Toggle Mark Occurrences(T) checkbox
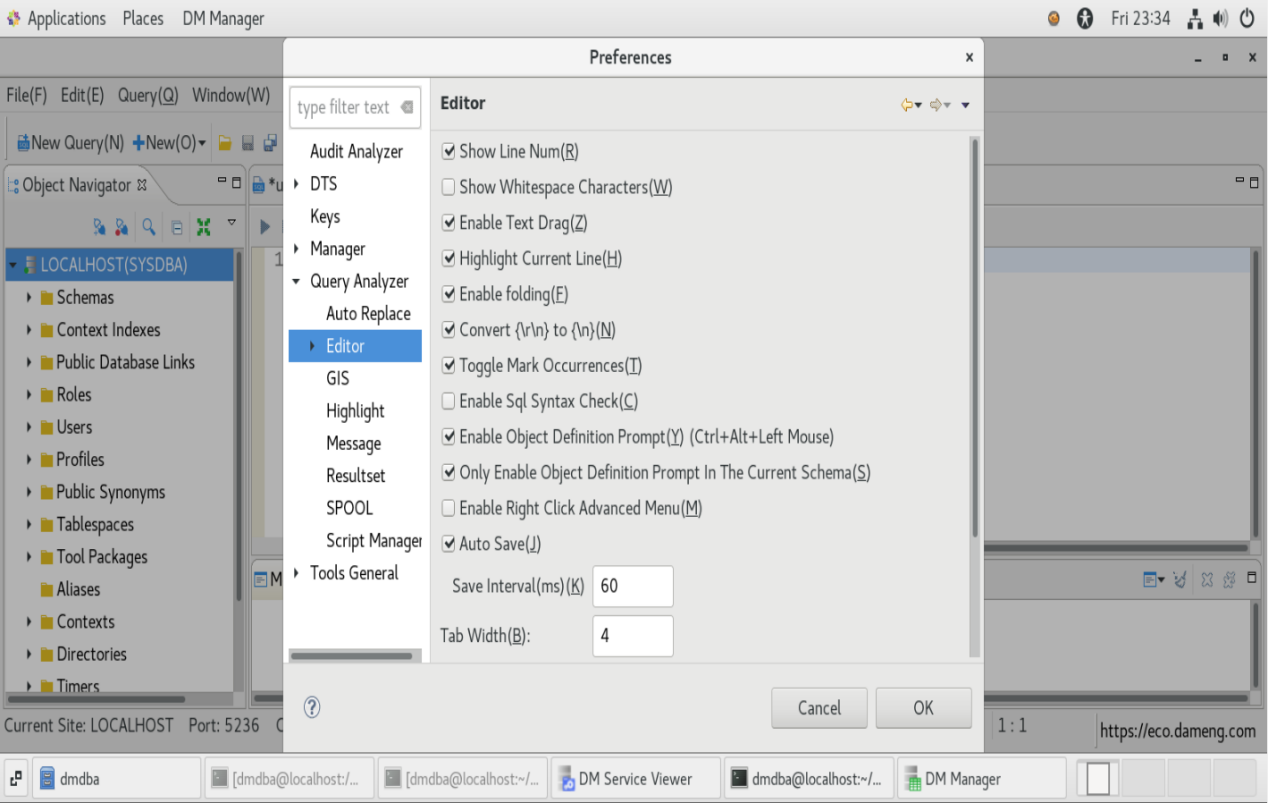 pos(448,366)
